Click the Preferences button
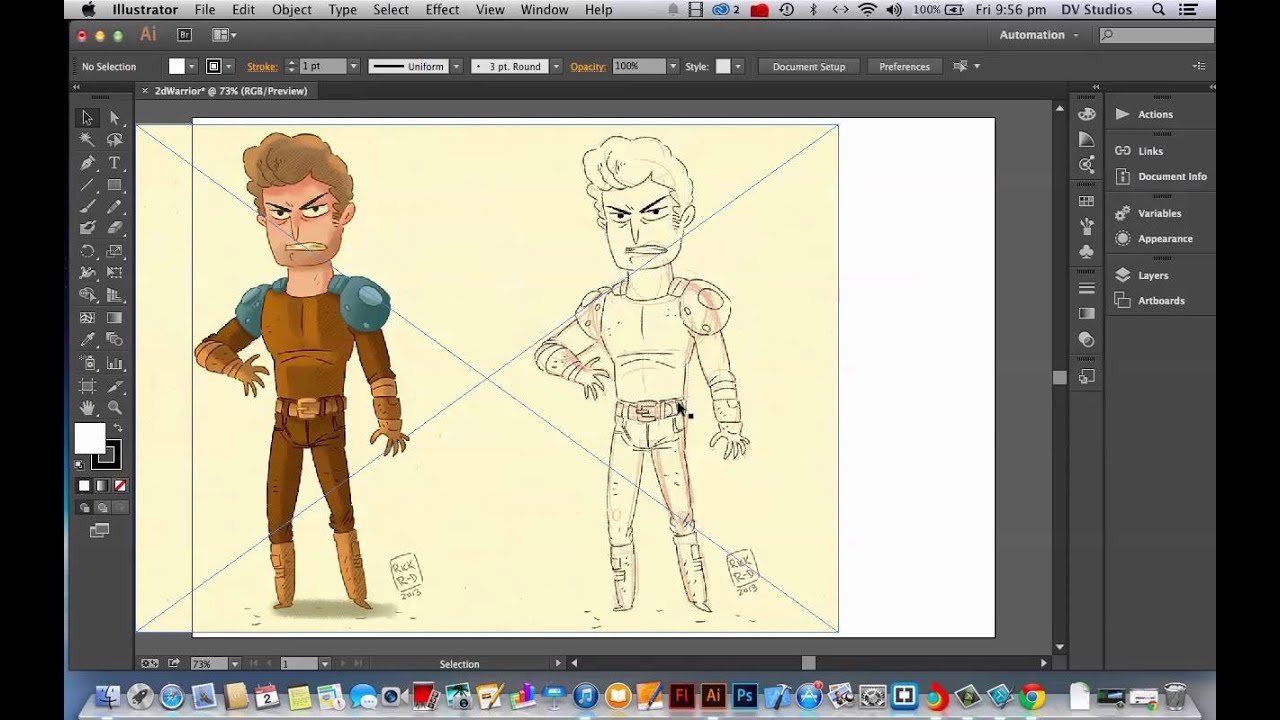Image resolution: width=1280 pixels, height=720 pixels. (x=904, y=67)
